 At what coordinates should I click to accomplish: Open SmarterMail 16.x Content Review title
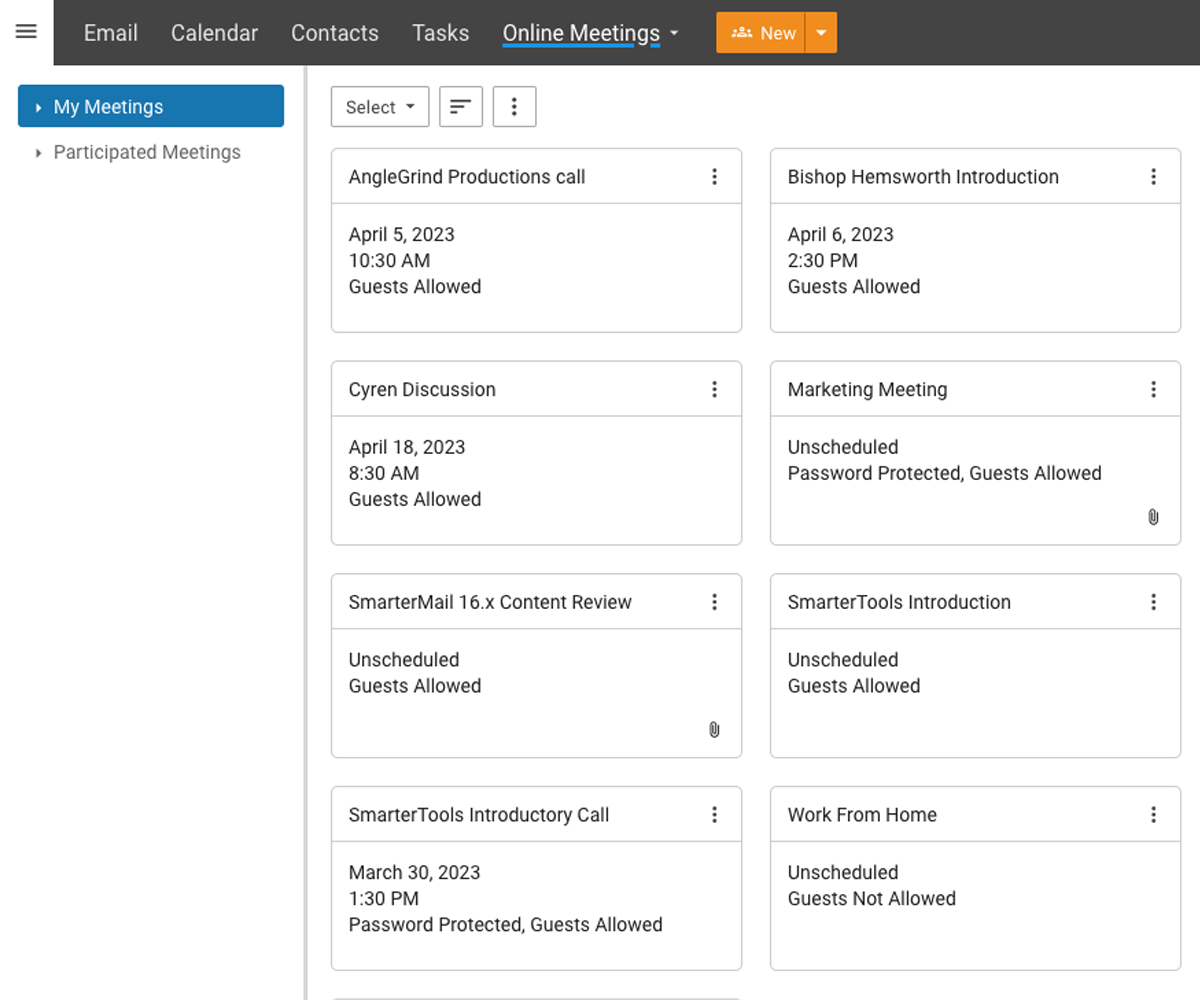coord(490,602)
